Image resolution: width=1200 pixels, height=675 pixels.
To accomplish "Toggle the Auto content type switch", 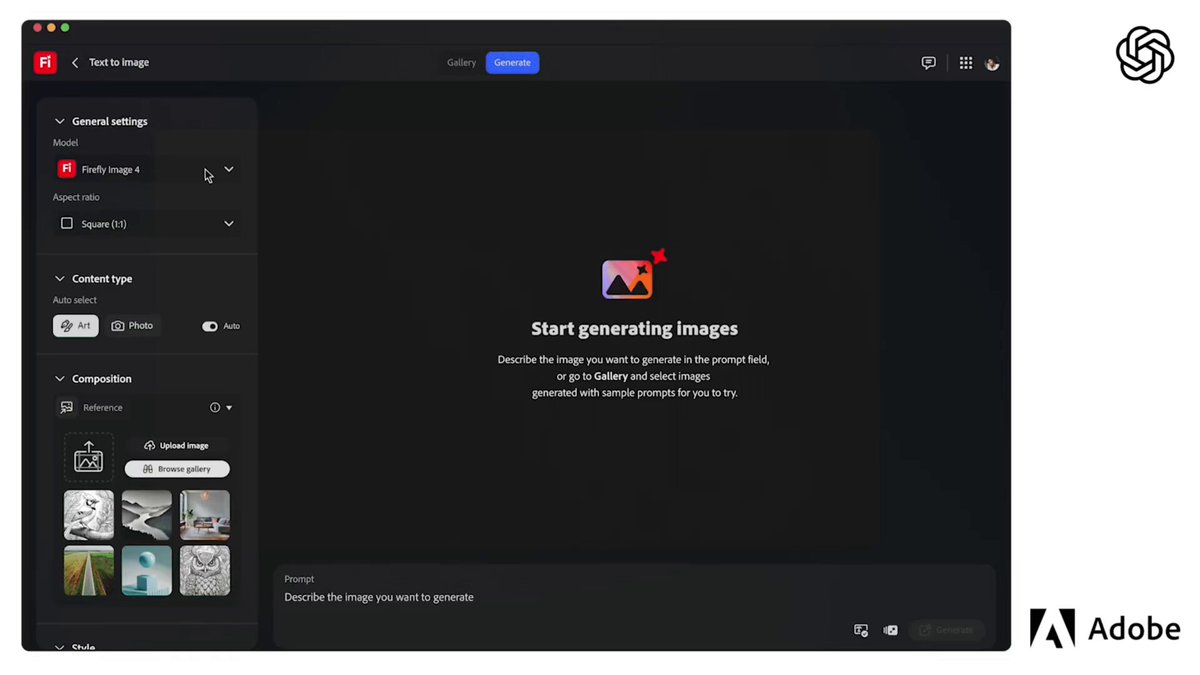I will pyautogui.click(x=210, y=326).
